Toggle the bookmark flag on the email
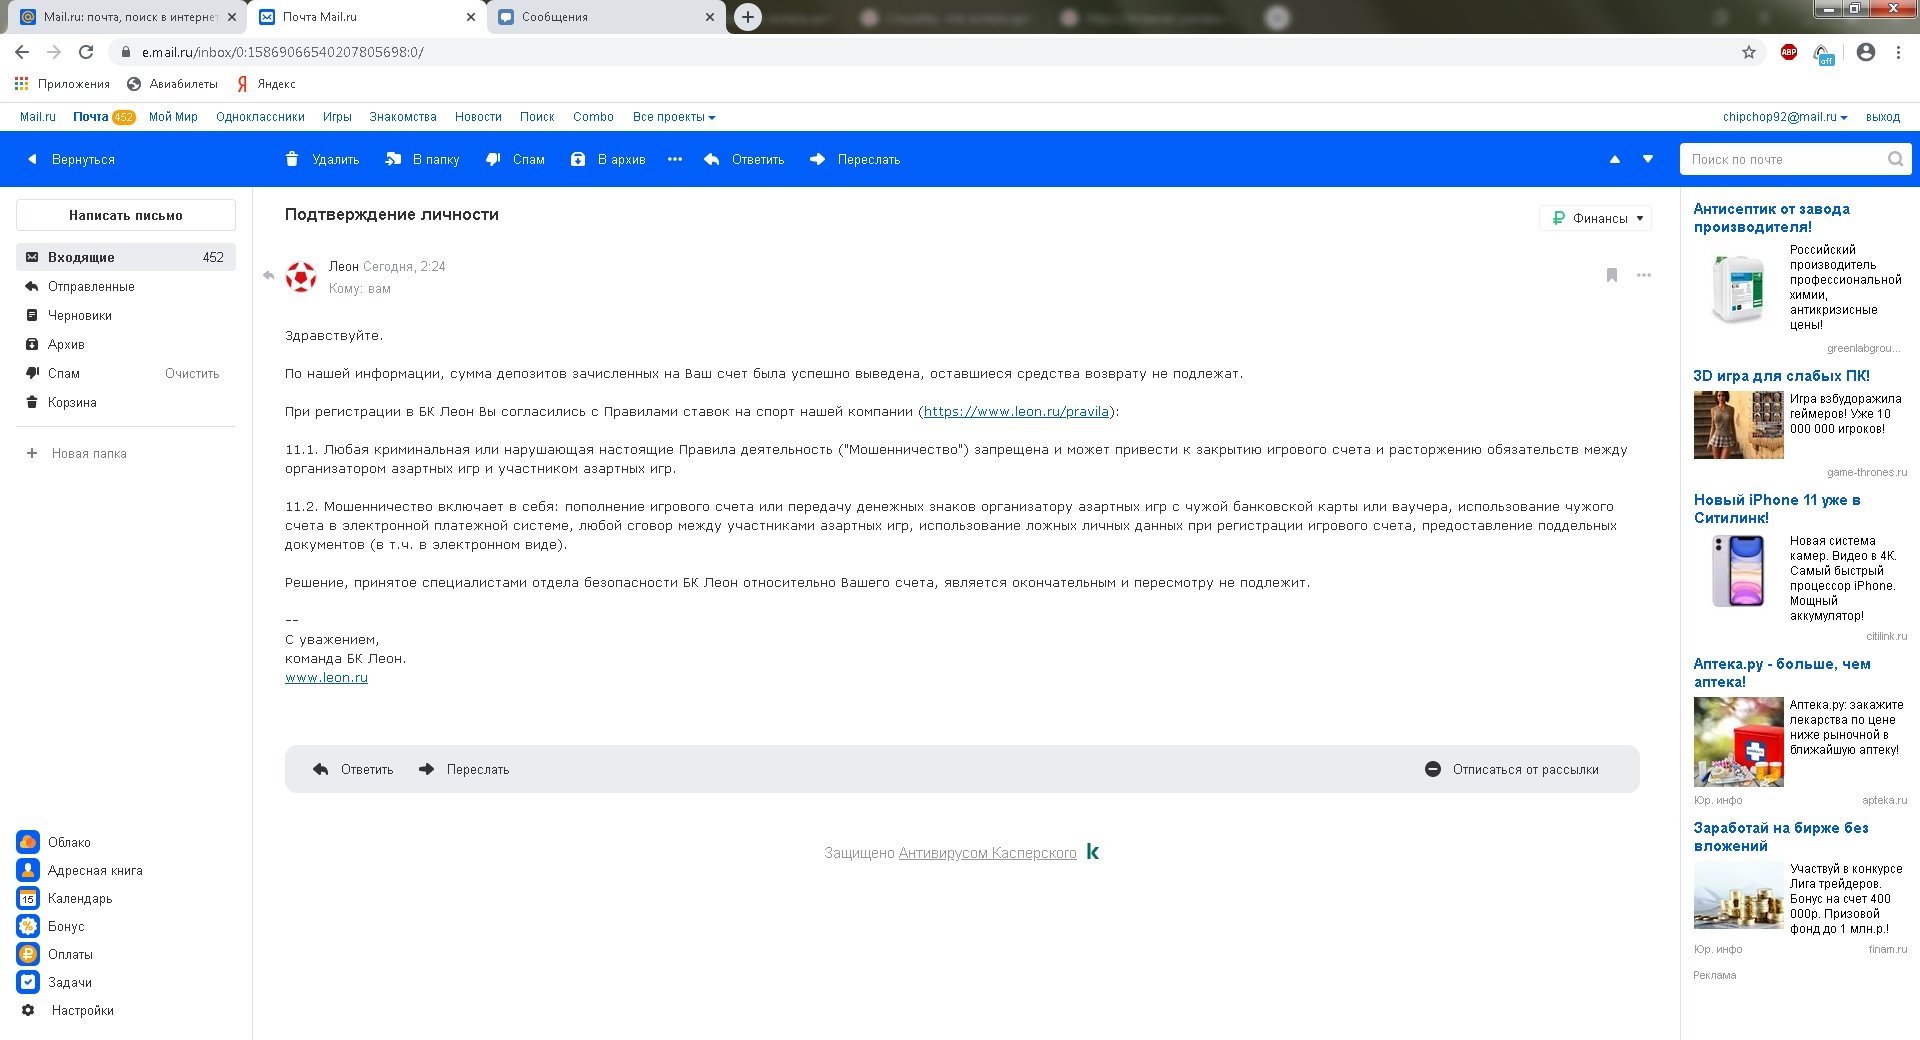The height and width of the screenshot is (1040, 1920). point(1612,275)
